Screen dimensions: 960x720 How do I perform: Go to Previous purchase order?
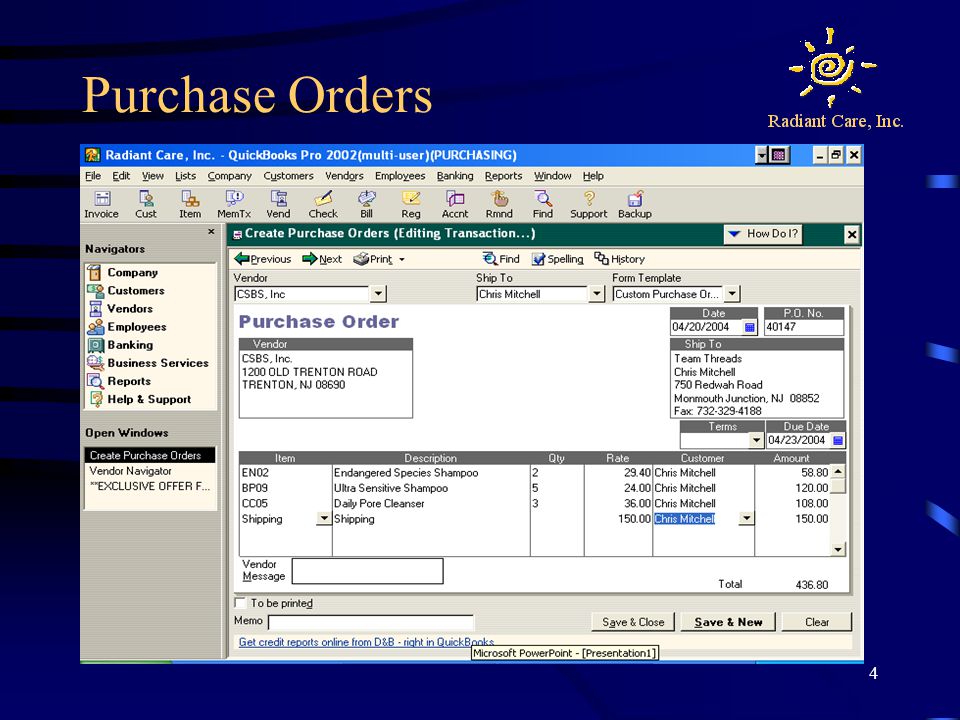pyautogui.click(x=263, y=259)
